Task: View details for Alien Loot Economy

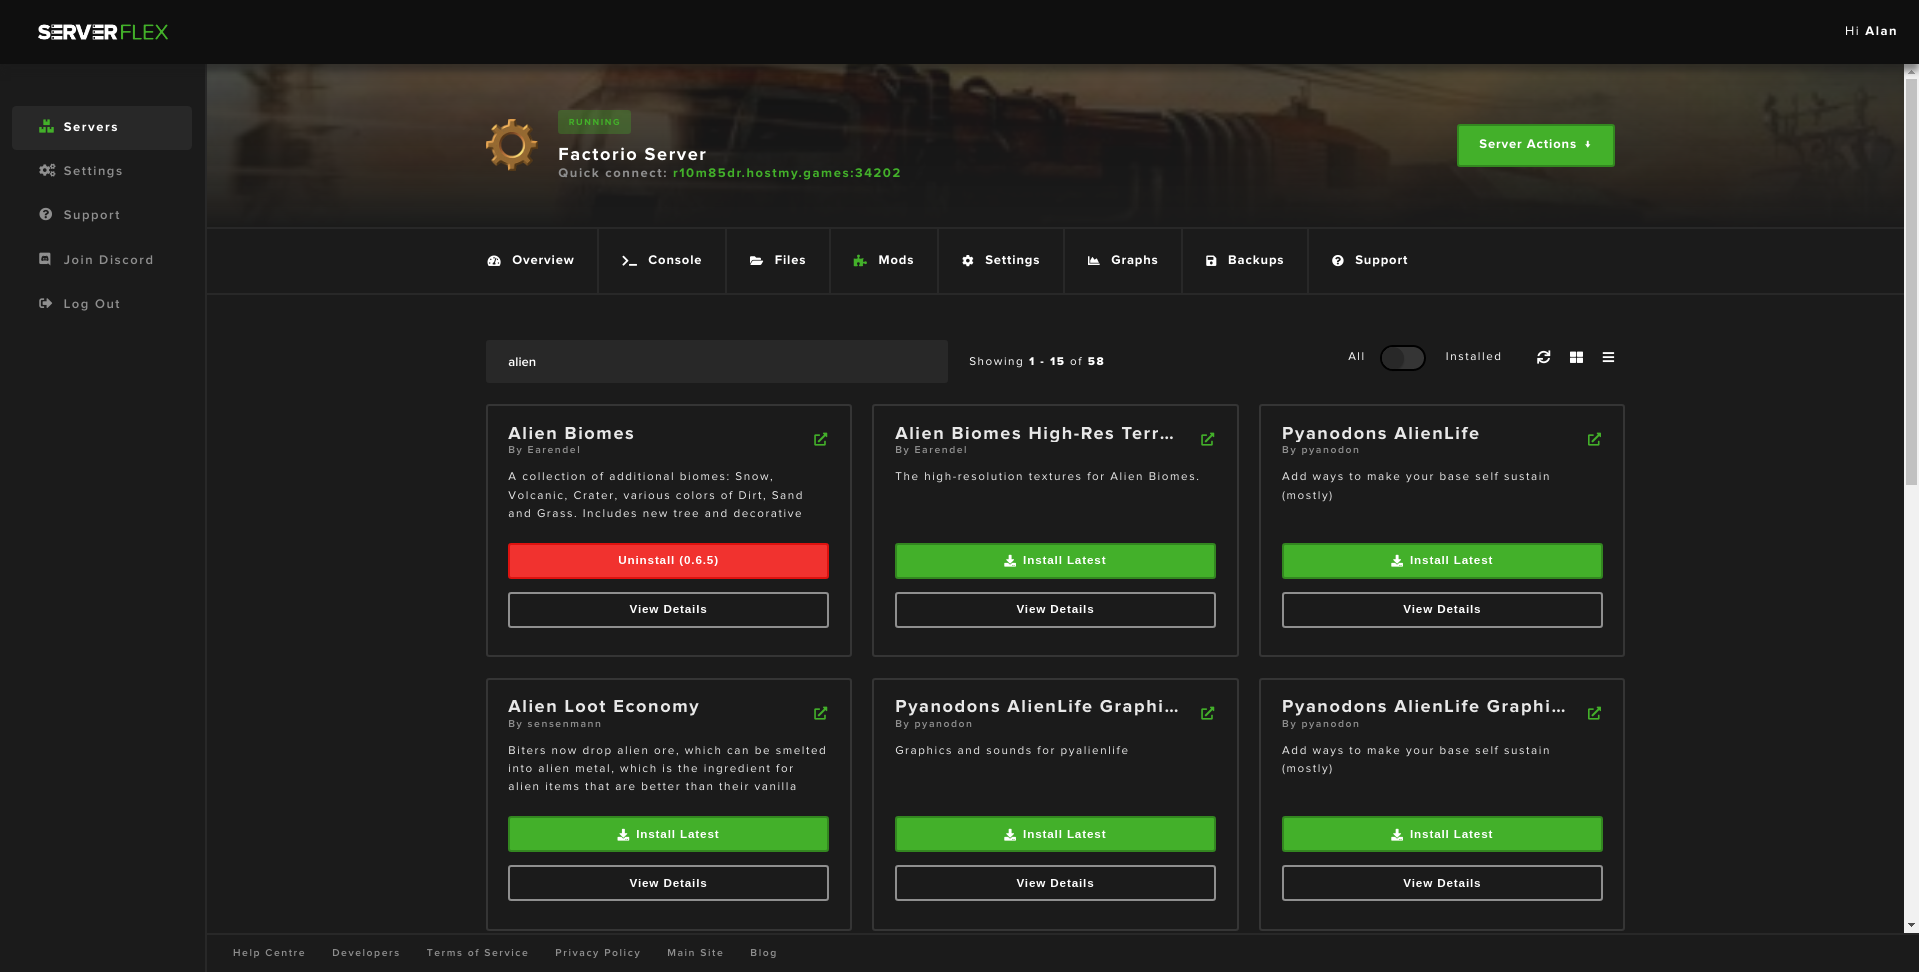Action: pyautogui.click(x=668, y=883)
